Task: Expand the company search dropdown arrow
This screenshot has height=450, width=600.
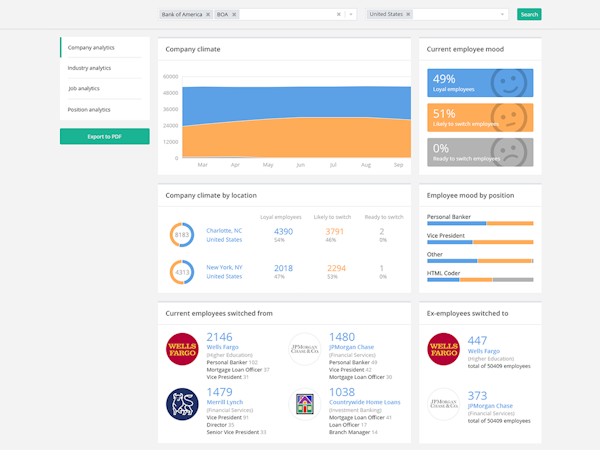Action: tap(351, 15)
